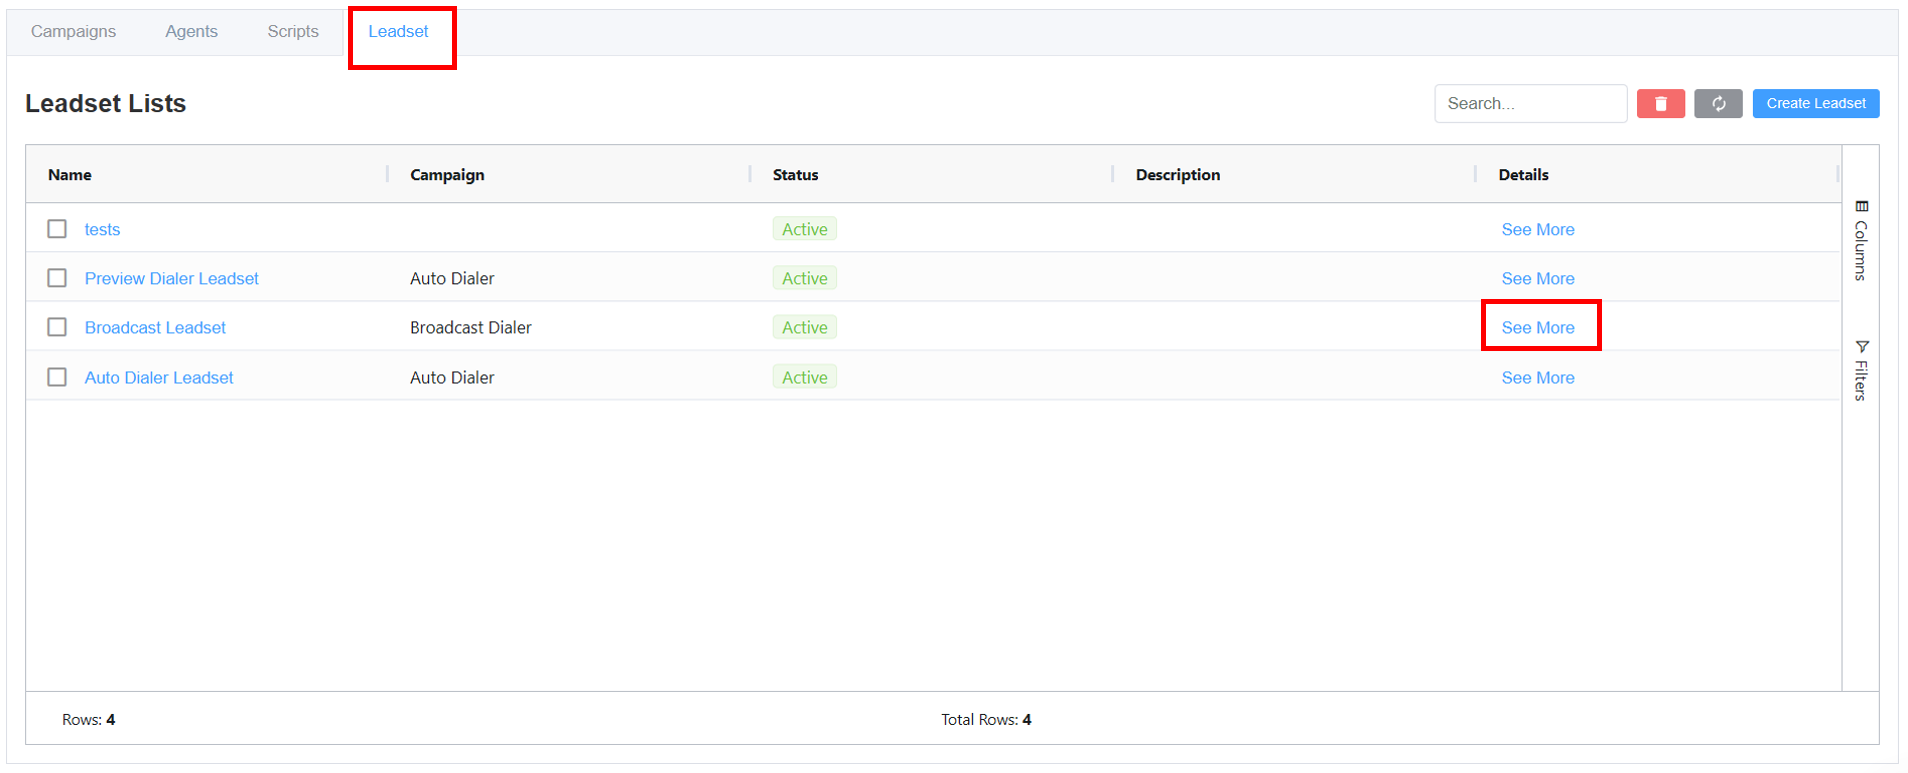This screenshot has height=773, width=1908.
Task: Go to the Scripts tab
Action: click(293, 32)
